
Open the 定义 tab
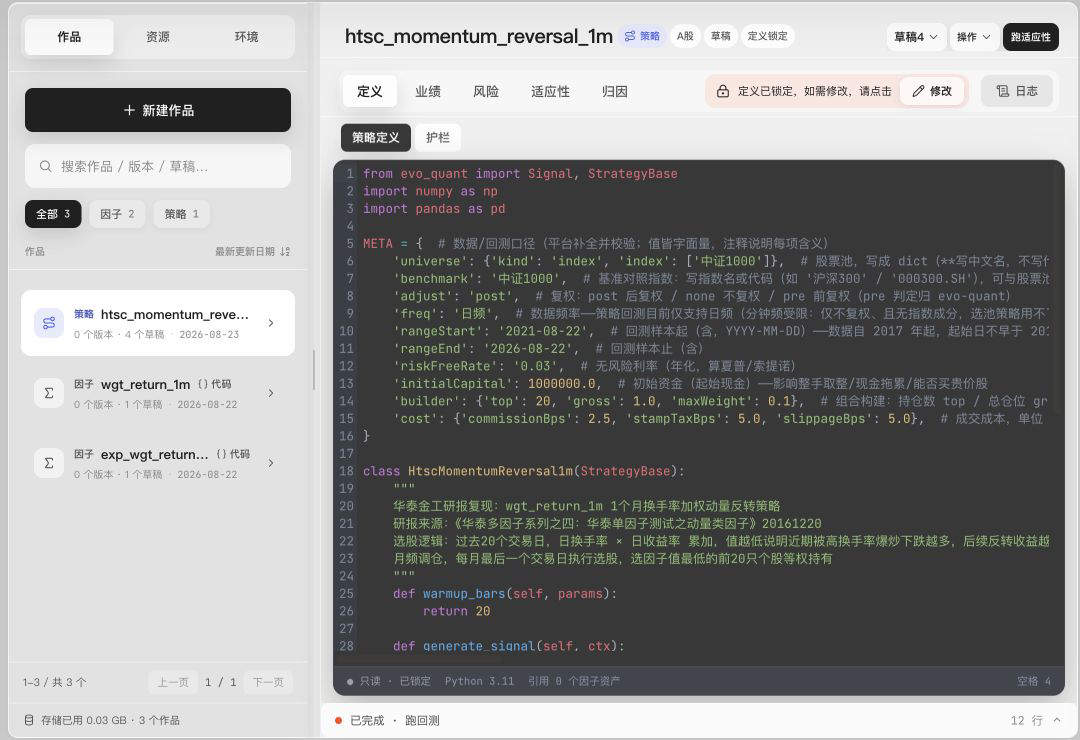pos(370,91)
